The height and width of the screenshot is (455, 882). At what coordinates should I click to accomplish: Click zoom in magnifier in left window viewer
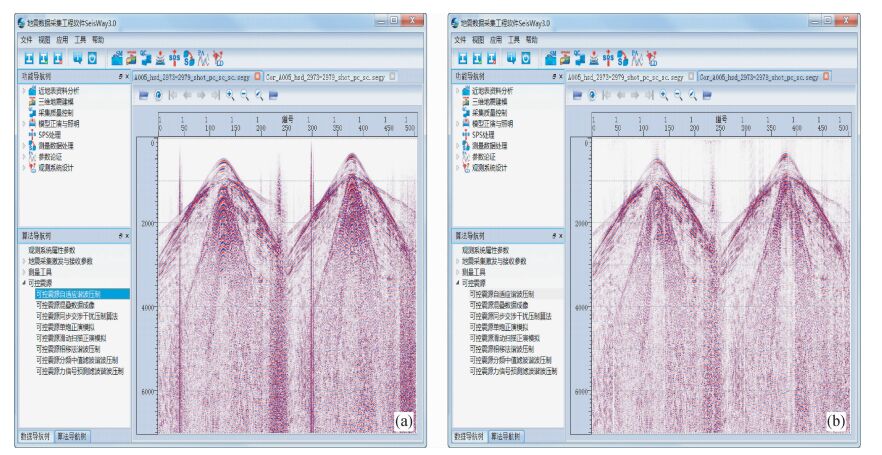(228, 95)
